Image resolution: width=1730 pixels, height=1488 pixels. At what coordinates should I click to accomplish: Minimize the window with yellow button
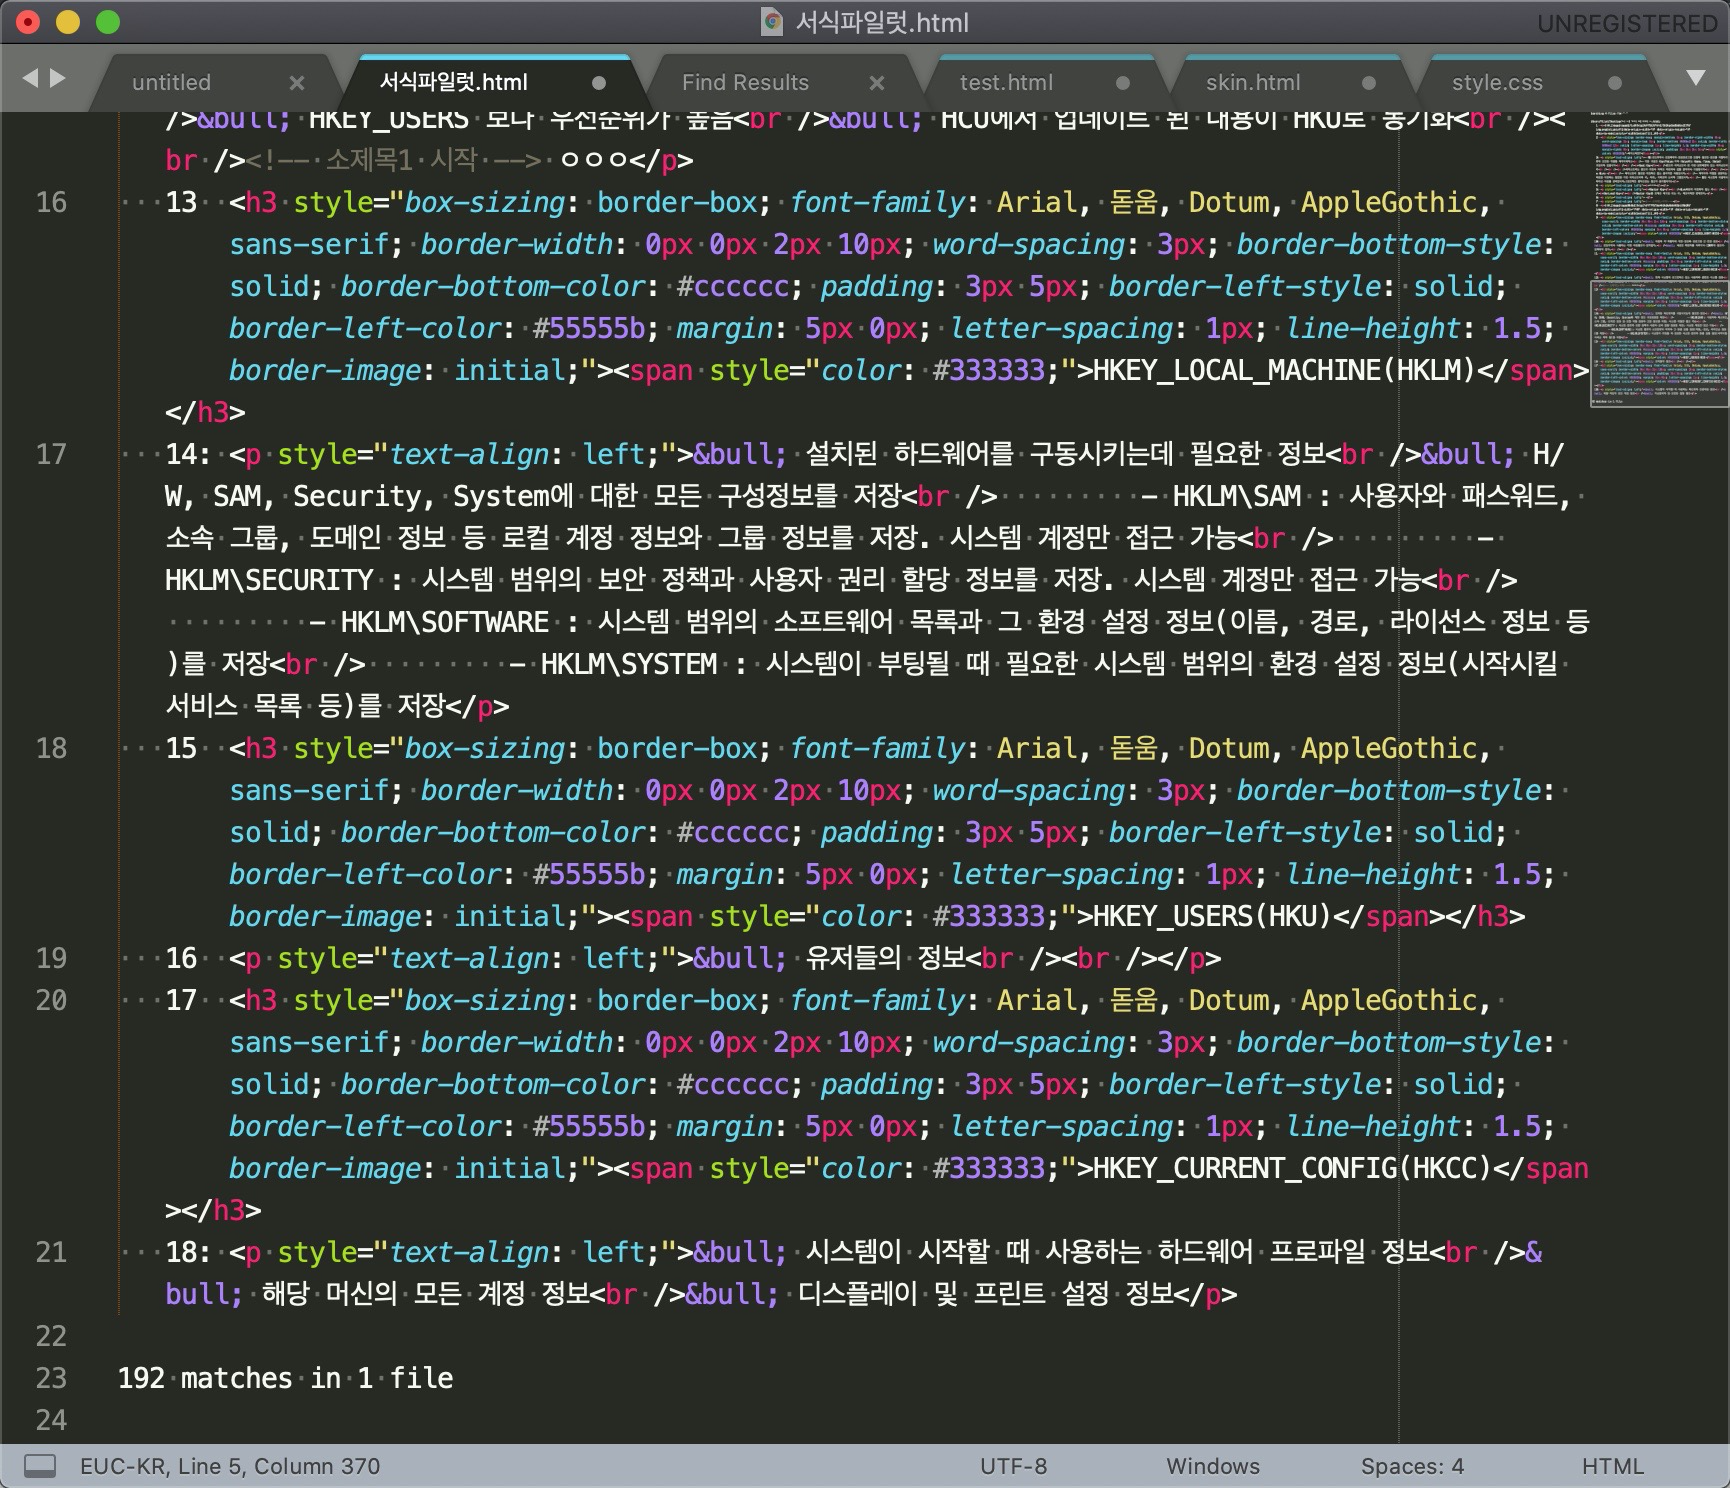[x=68, y=22]
